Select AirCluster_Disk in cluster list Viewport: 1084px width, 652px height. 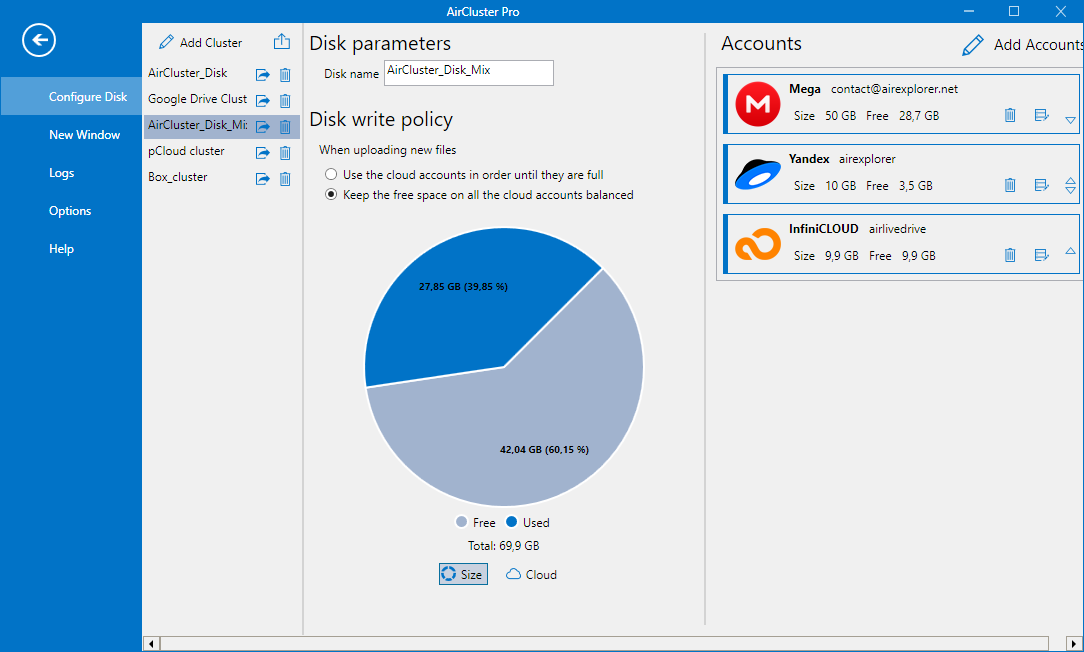[x=187, y=73]
